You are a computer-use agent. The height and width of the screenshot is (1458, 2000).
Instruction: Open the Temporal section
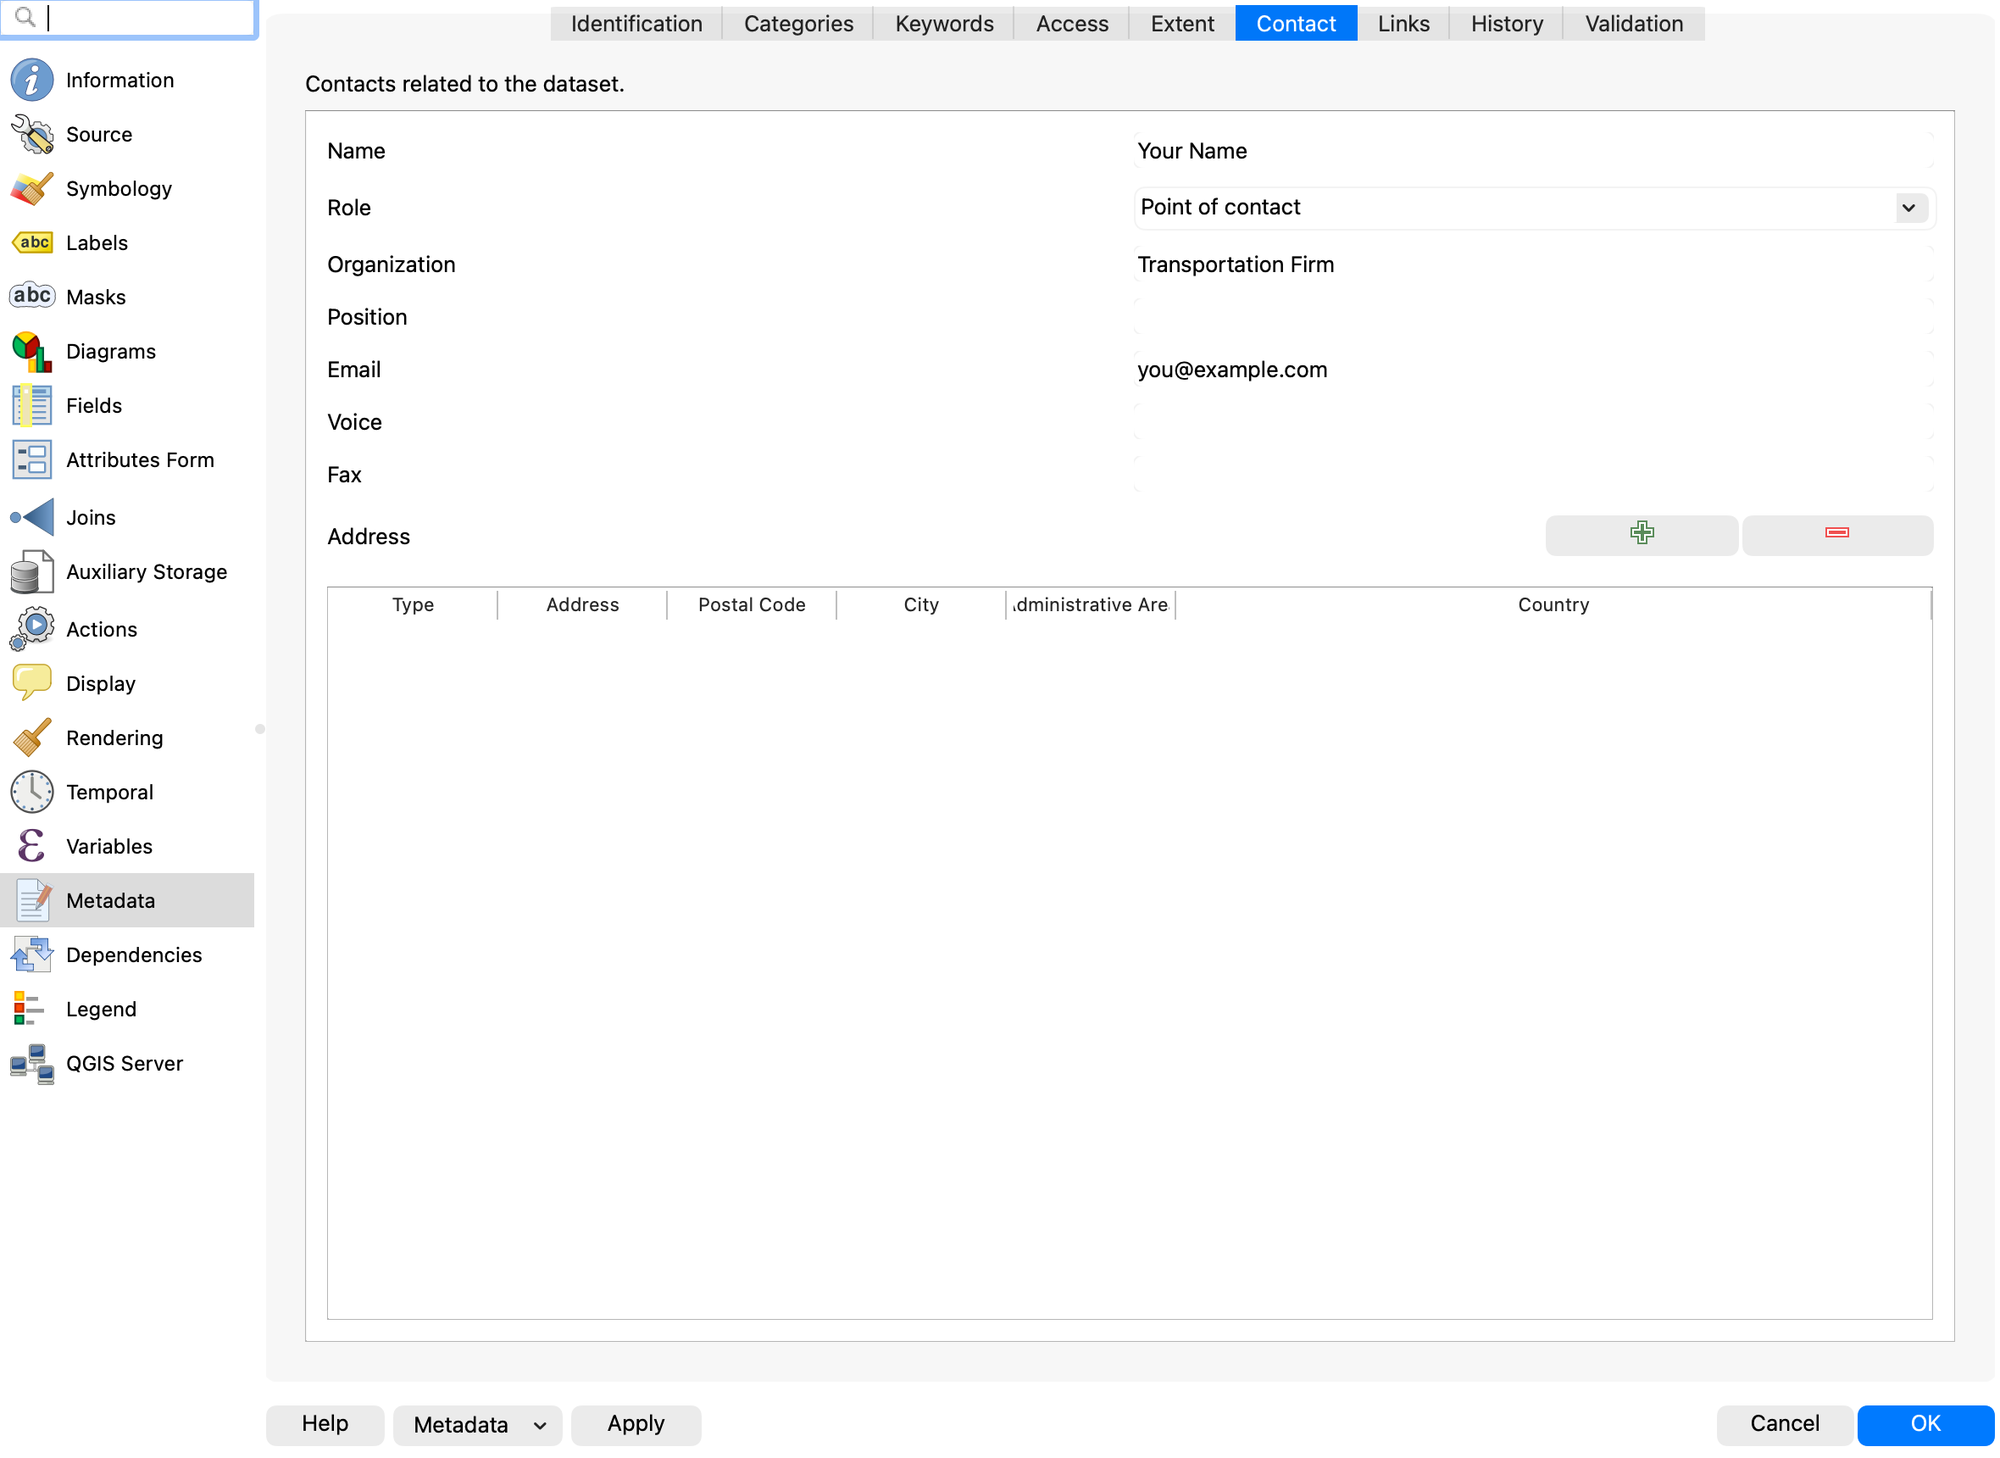(x=127, y=792)
